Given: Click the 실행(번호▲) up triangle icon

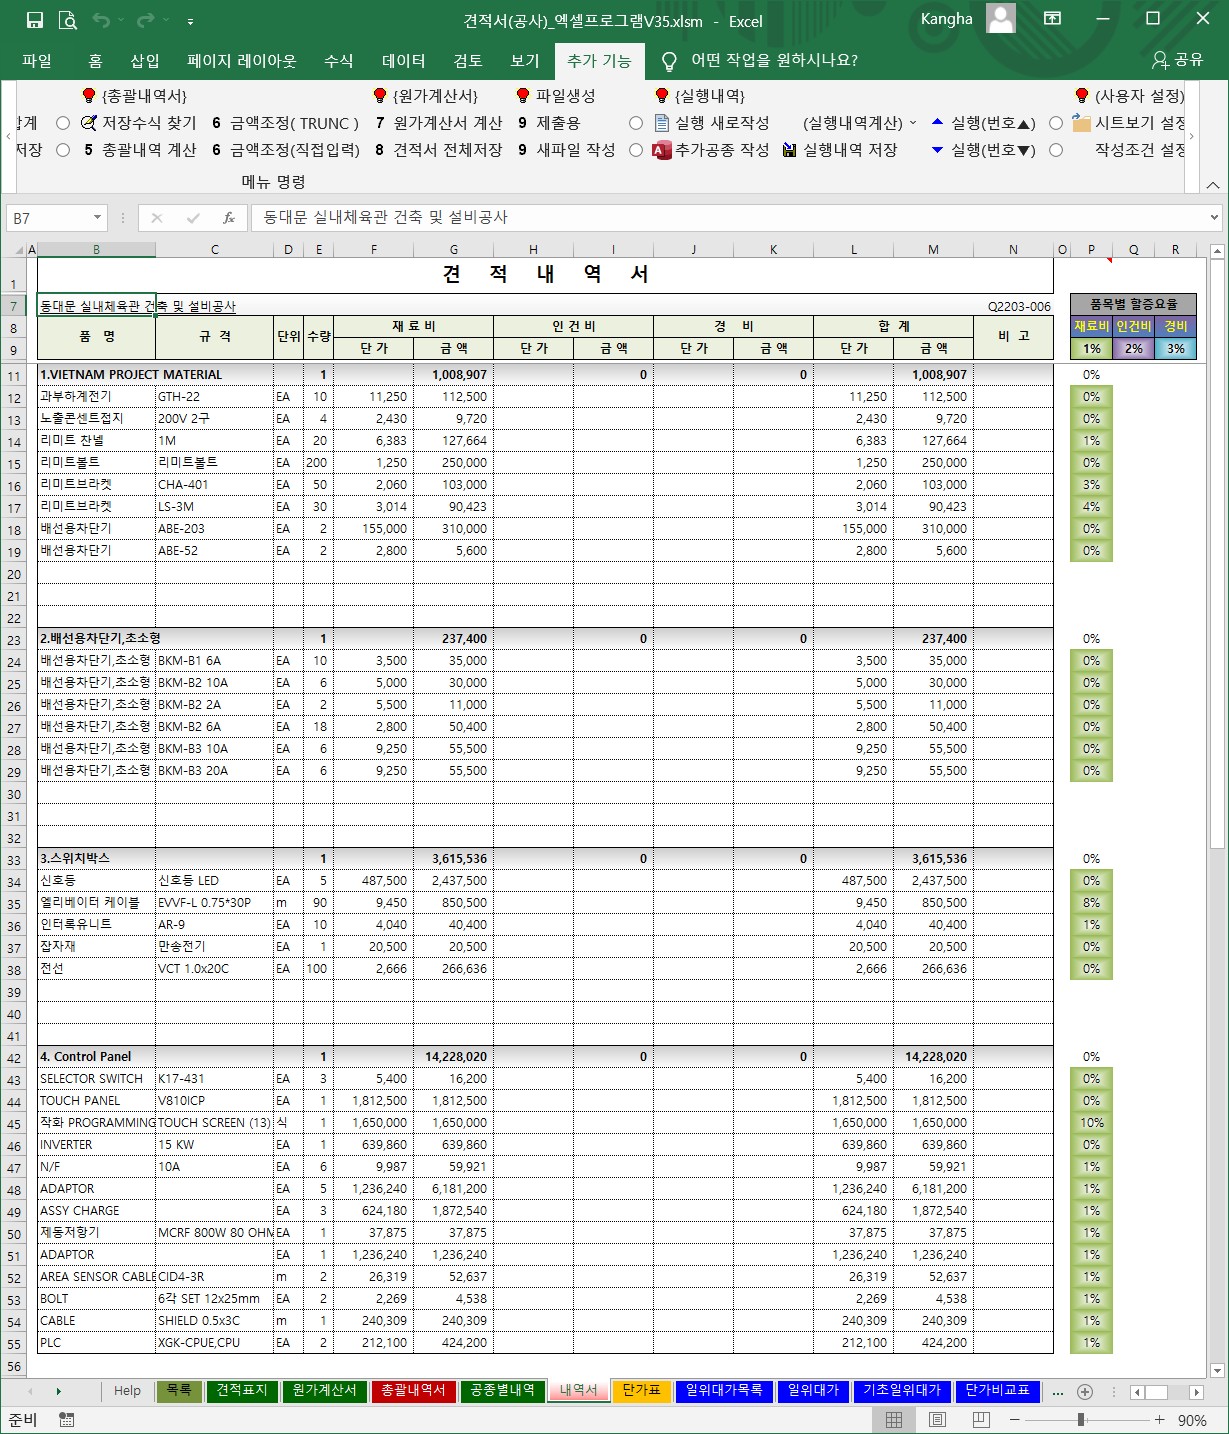Looking at the screenshot, I should (x=937, y=122).
